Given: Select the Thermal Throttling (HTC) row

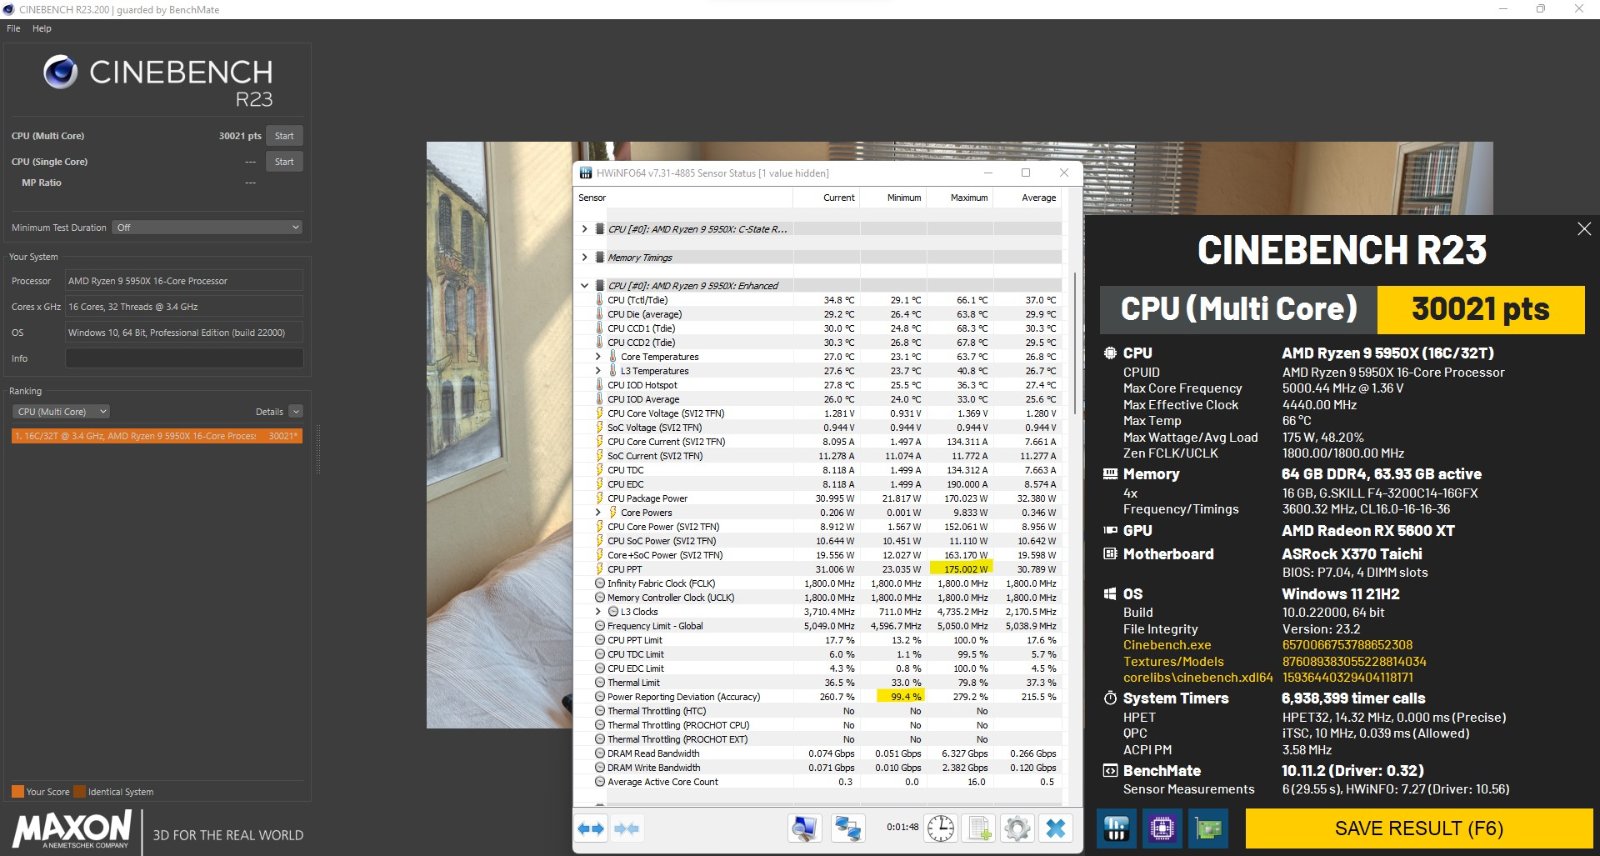Looking at the screenshot, I should coord(820,711).
